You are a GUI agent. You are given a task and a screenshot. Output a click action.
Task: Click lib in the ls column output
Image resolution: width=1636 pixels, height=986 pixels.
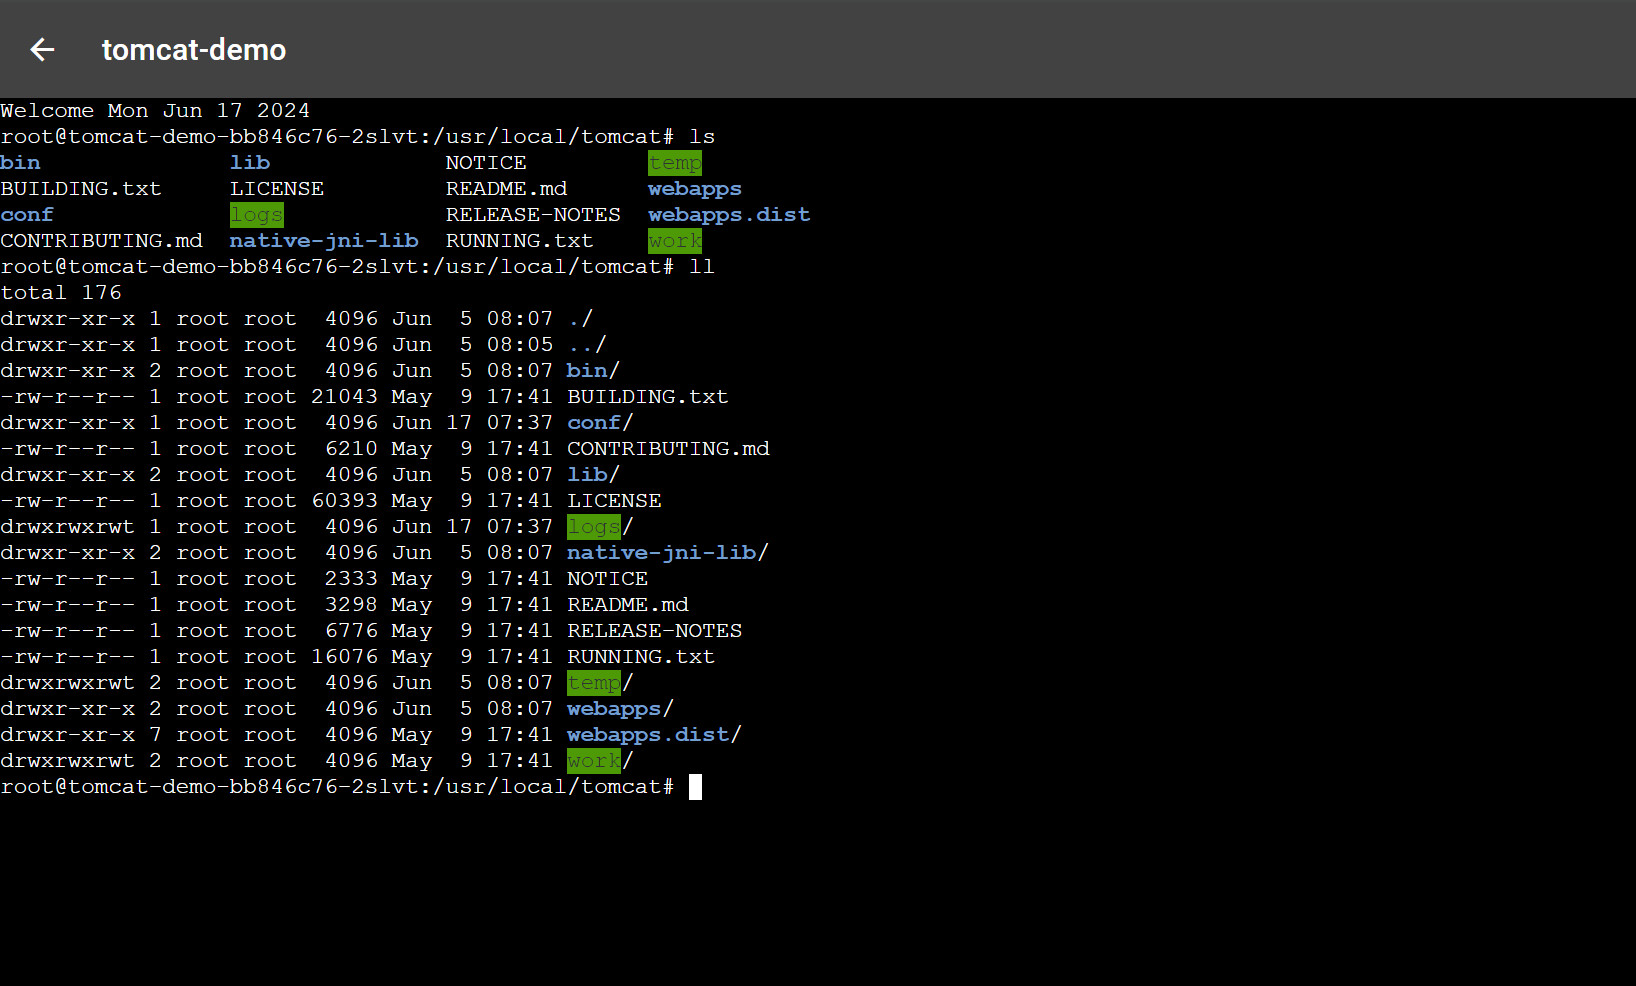tap(250, 163)
